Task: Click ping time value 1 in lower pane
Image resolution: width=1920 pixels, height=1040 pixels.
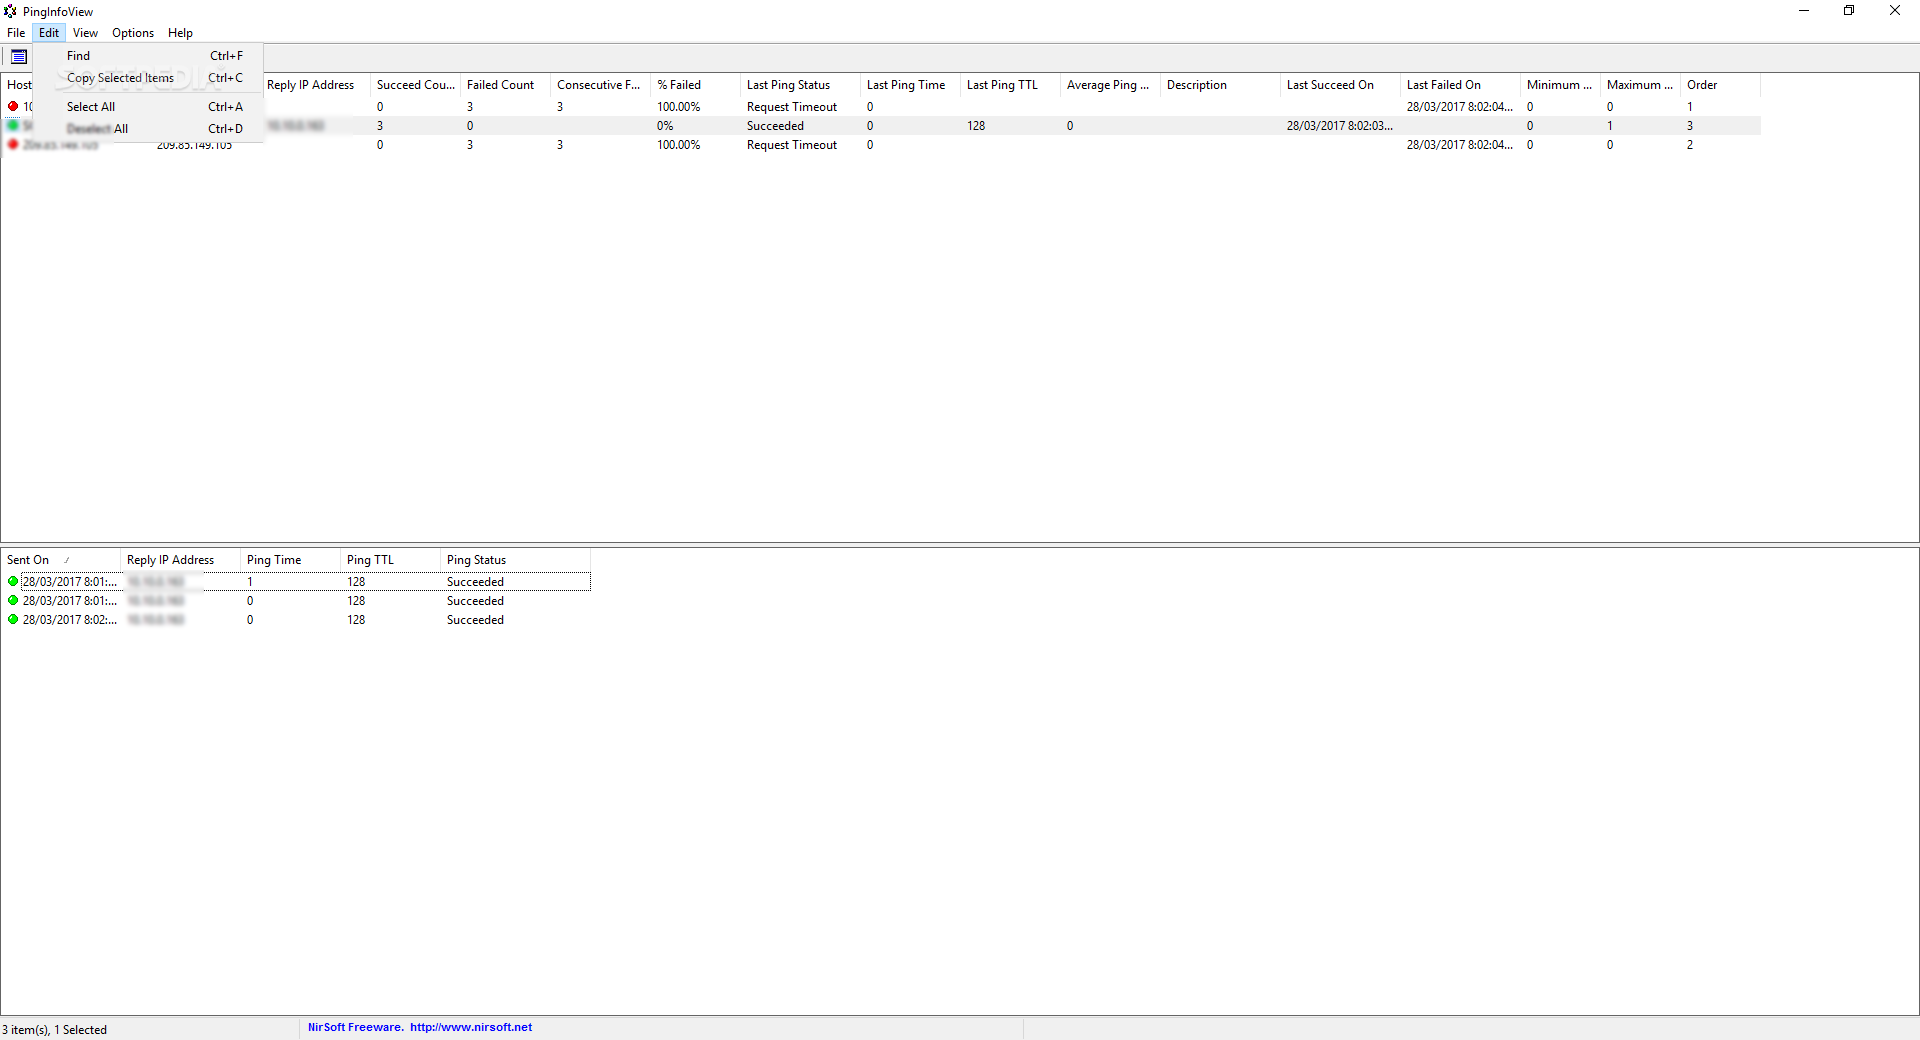Action: 250,582
